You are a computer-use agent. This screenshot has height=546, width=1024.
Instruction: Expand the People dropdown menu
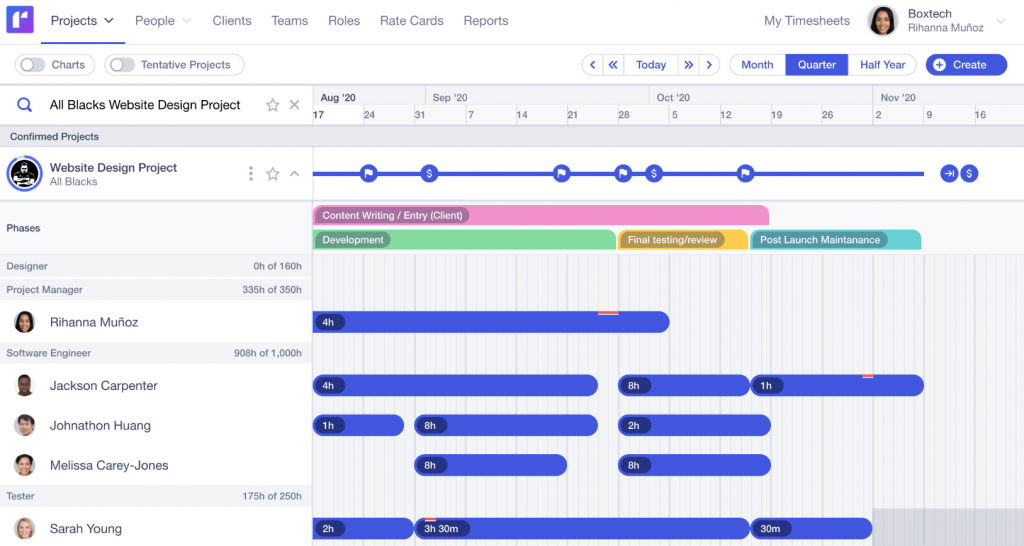[163, 21]
